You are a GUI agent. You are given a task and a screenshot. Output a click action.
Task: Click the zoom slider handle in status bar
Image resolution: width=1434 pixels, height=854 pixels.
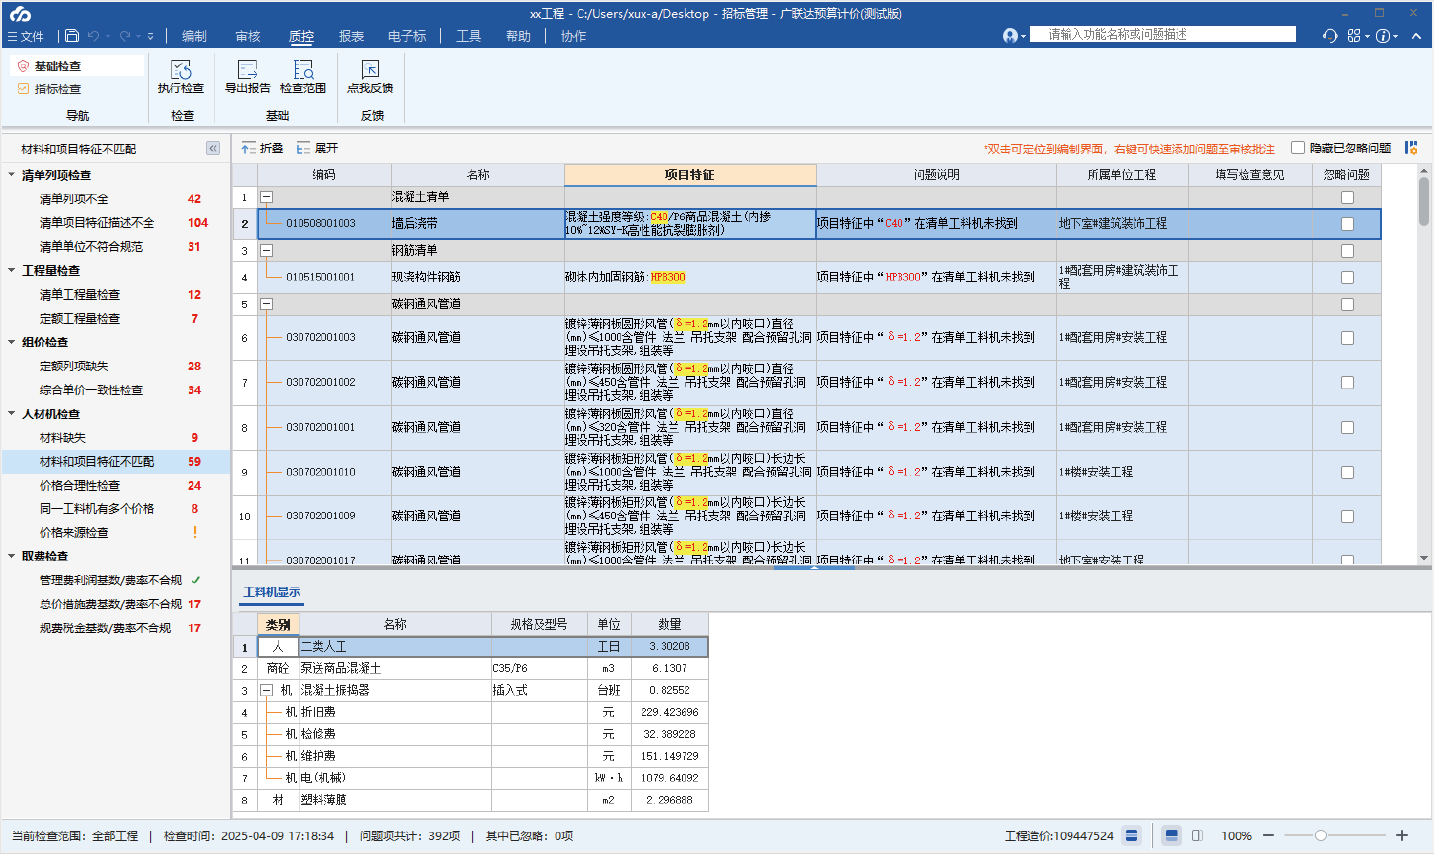point(1320,835)
